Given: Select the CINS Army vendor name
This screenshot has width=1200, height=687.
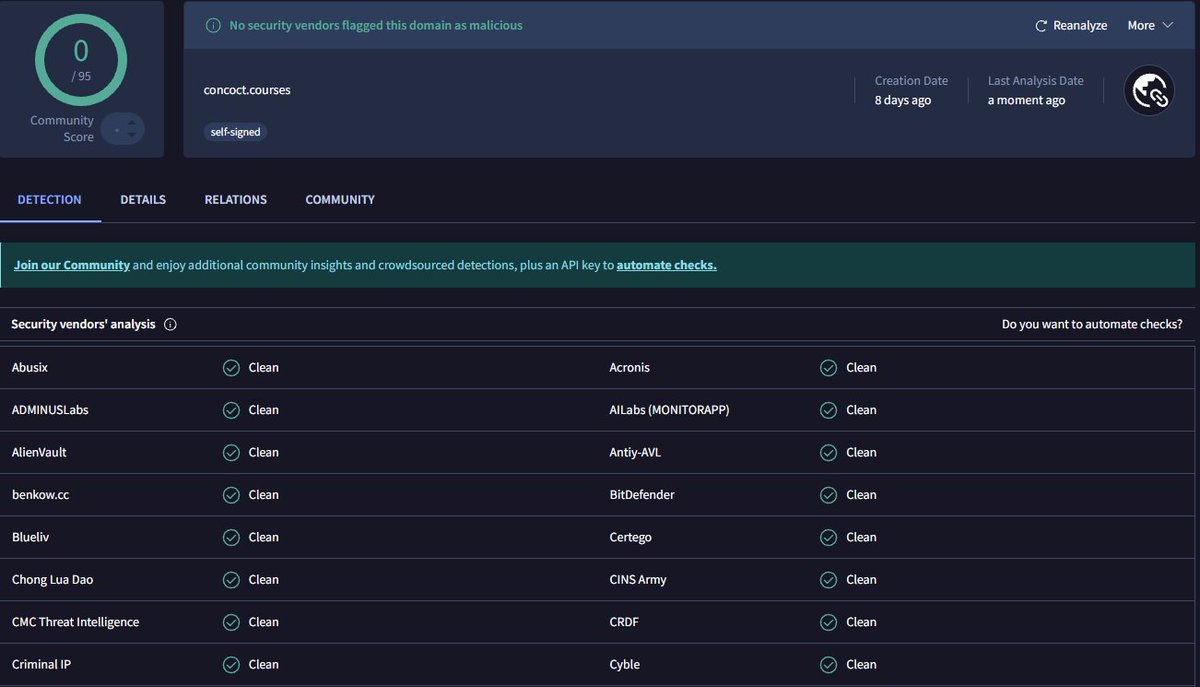Looking at the screenshot, I should click(x=638, y=580).
